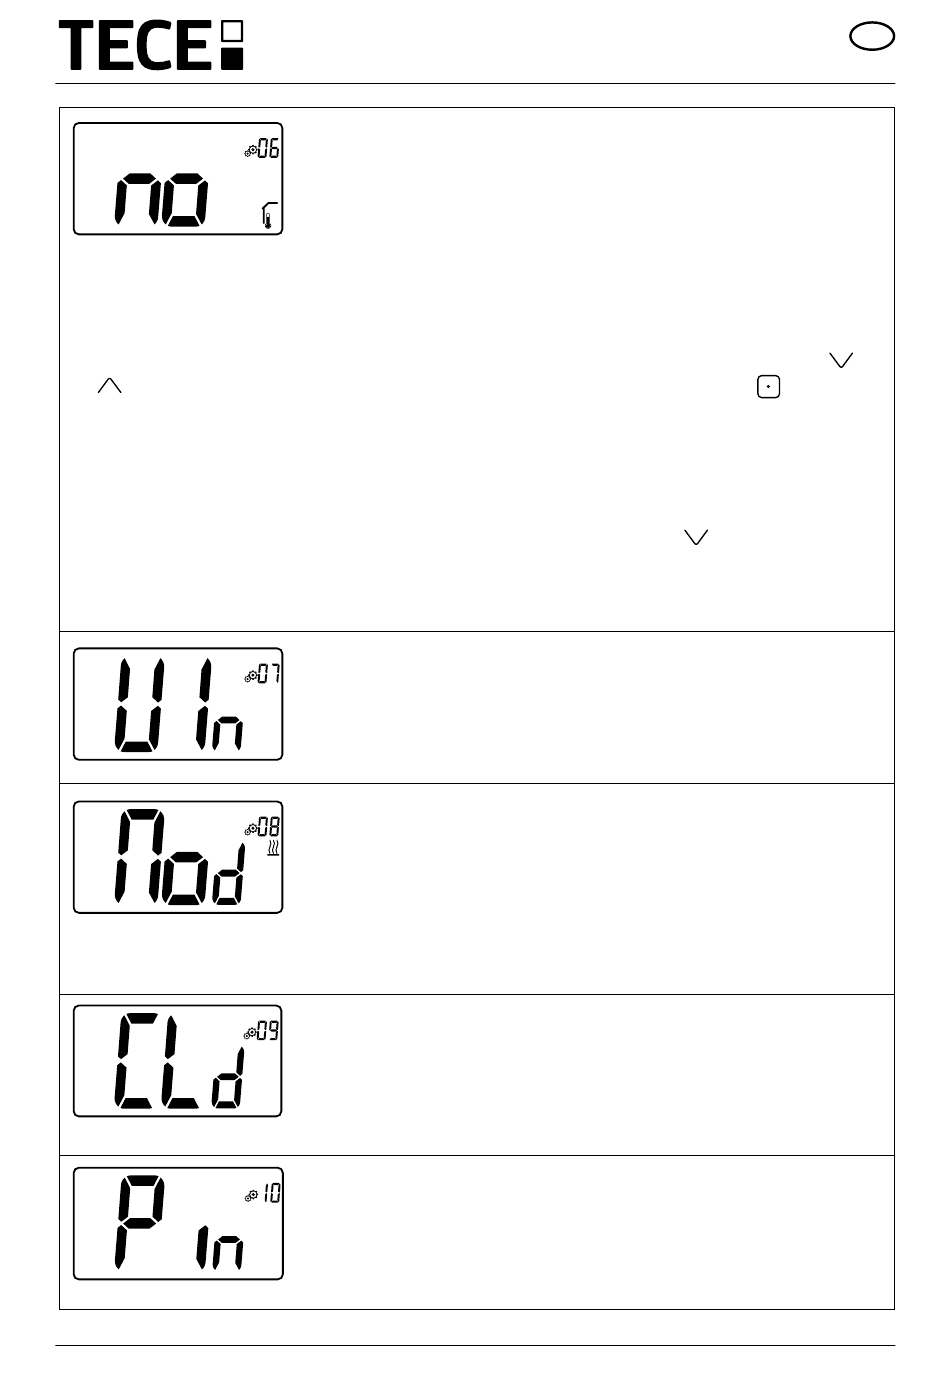The width and height of the screenshot is (950, 1374).
Task: Click the gear 07 parameter indicator
Action: 262,675
